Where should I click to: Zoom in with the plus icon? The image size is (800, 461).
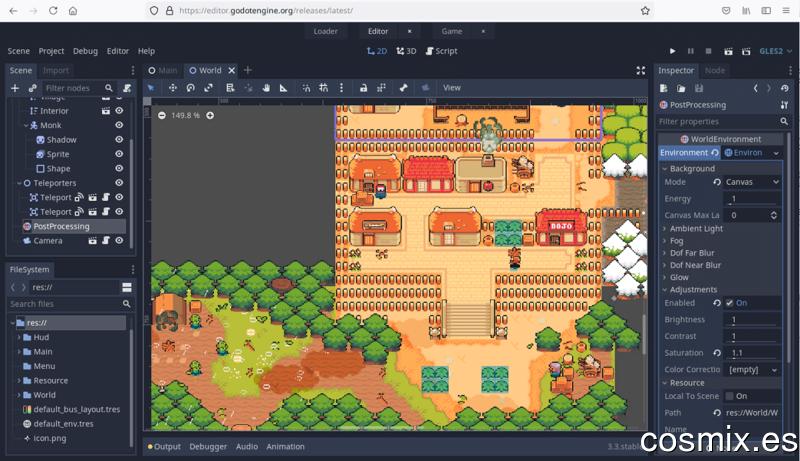pos(210,115)
